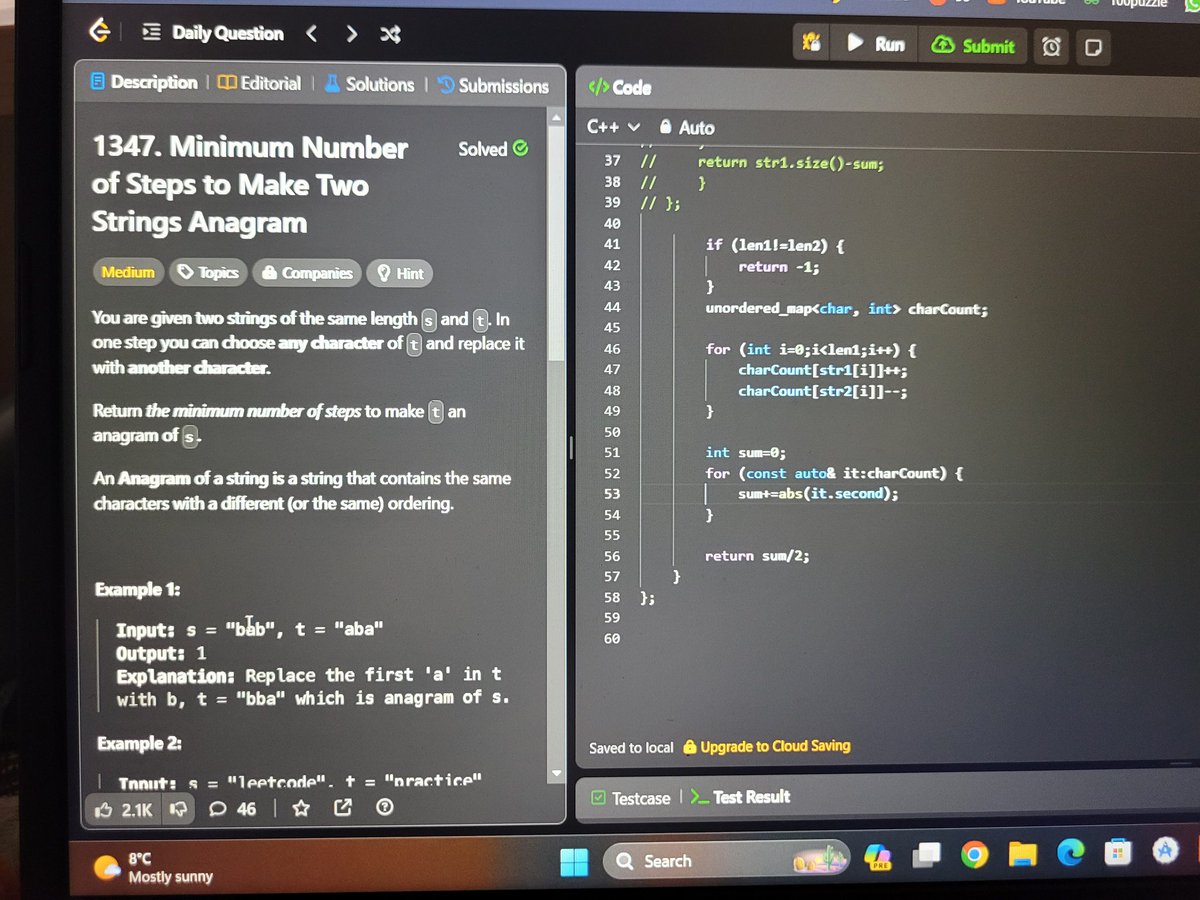This screenshot has height=900, width=1200.
Task: Submit the solution
Action: [973, 45]
